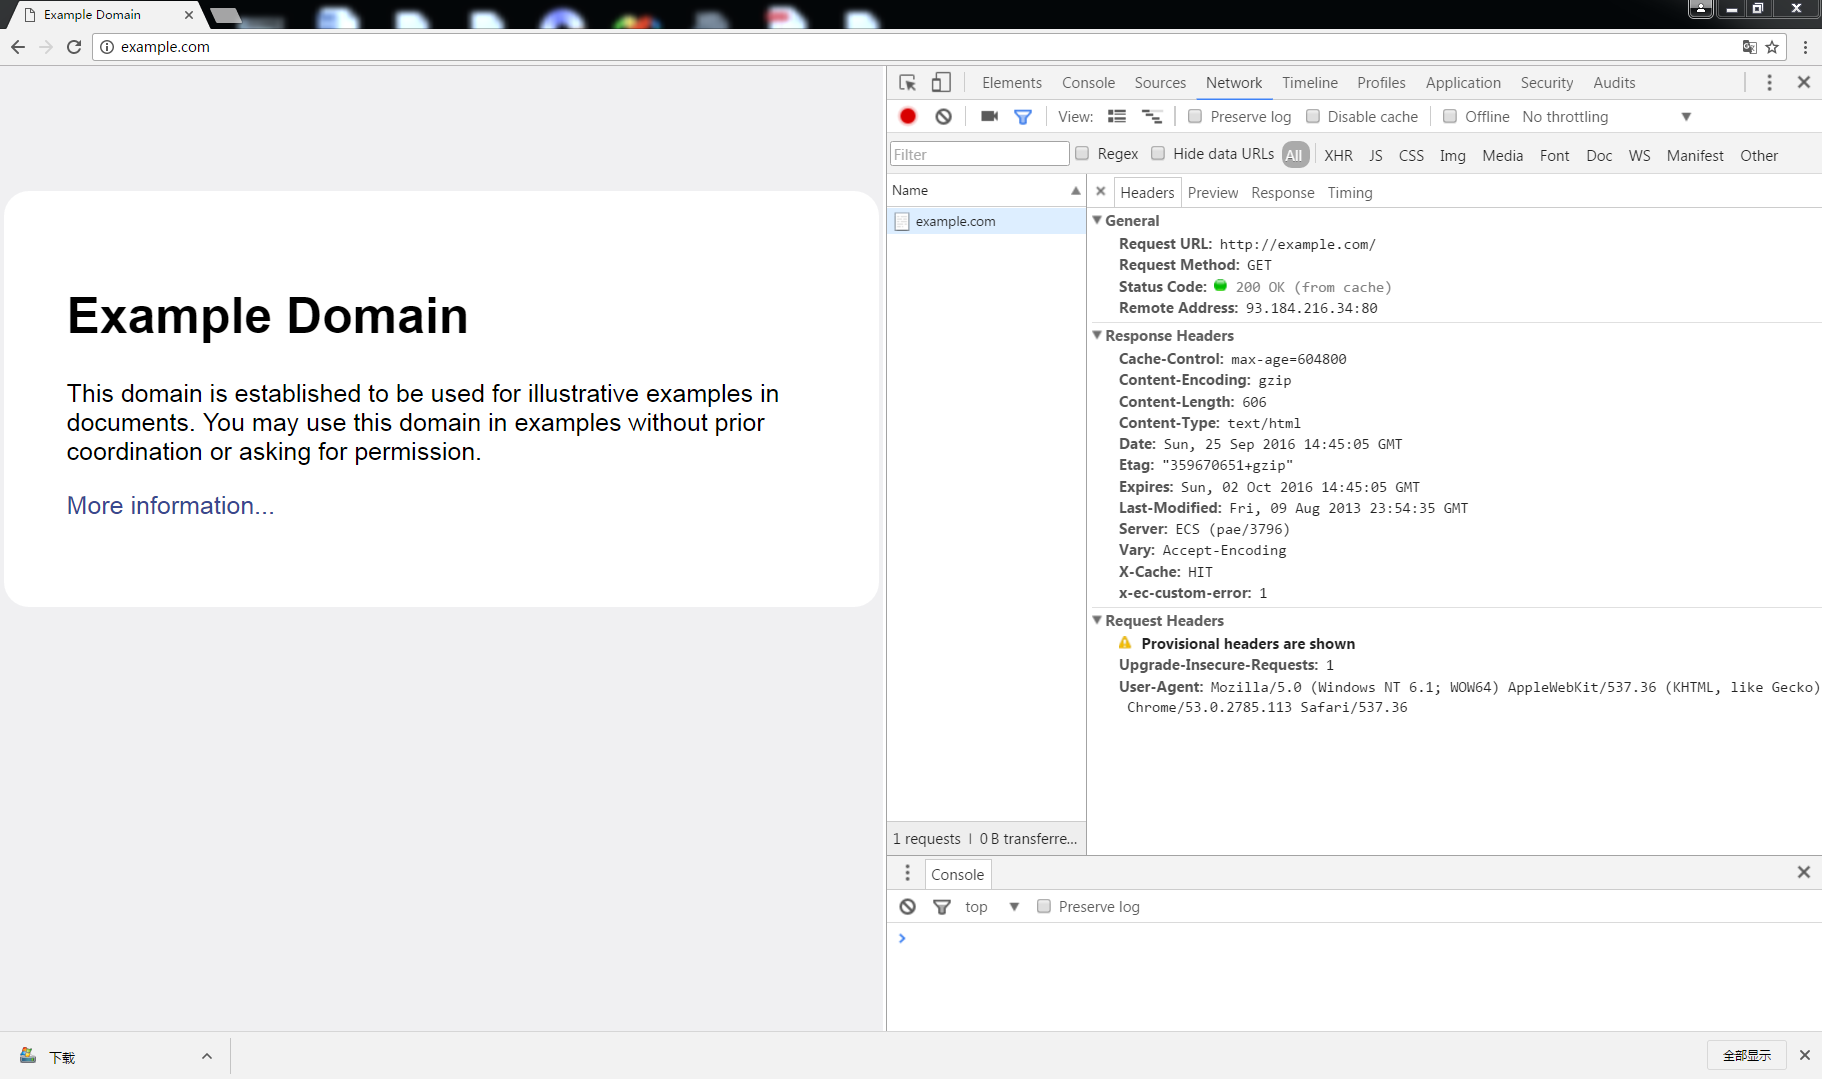Image resolution: width=1822 pixels, height=1079 pixels.
Task: Enable network Preserve log checkbox
Action: pyautogui.click(x=1194, y=116)
